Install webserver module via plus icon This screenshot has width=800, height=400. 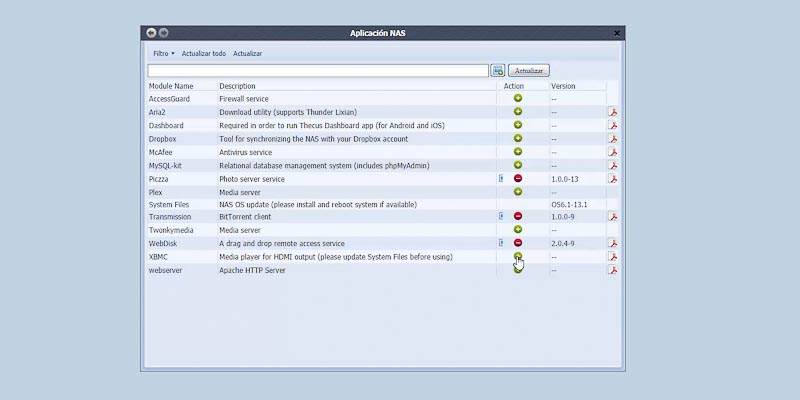pos(518,269)
